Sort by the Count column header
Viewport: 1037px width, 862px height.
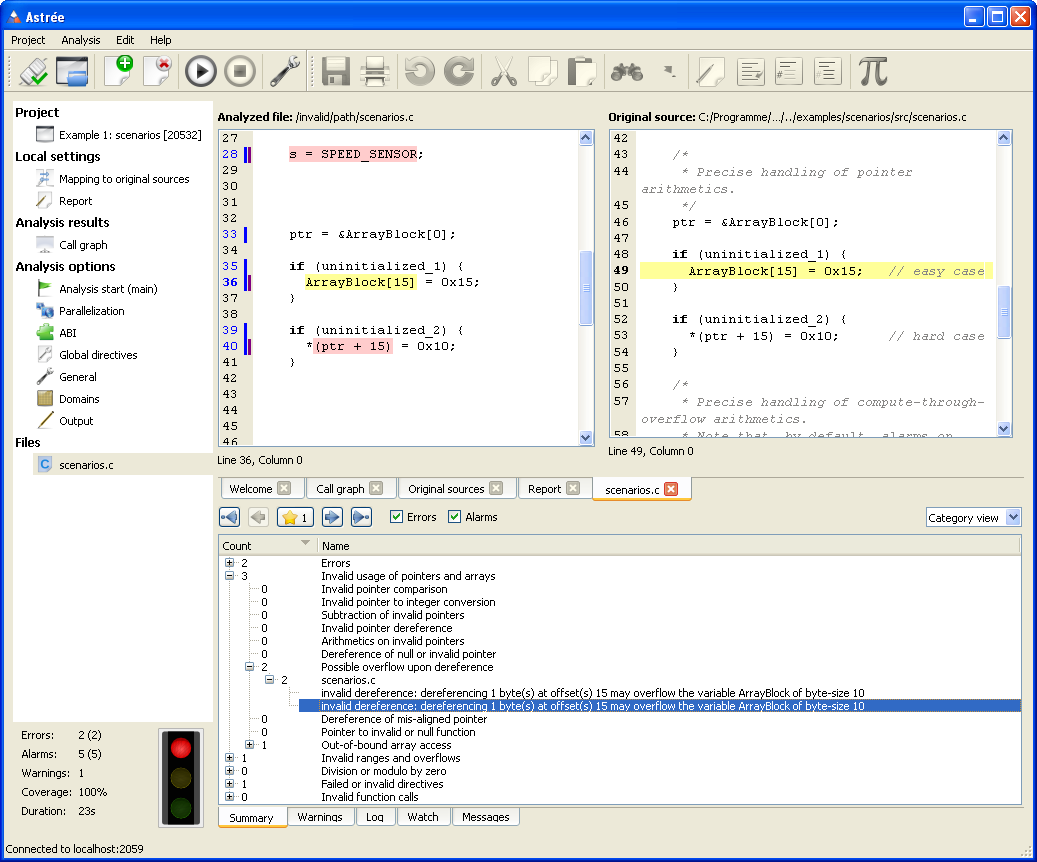click(x=267, y=546)
